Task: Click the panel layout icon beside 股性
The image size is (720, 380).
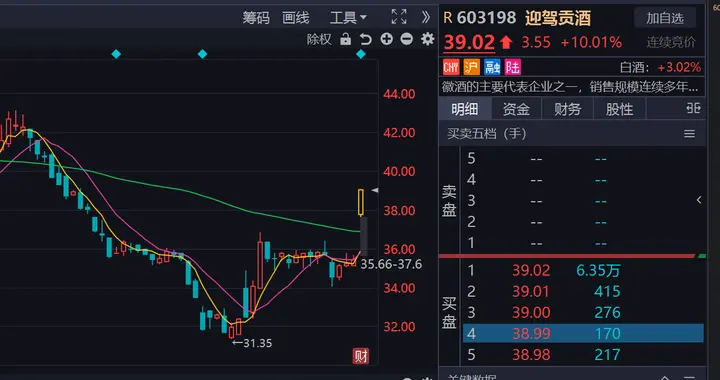Action: (x=693, y=108)
